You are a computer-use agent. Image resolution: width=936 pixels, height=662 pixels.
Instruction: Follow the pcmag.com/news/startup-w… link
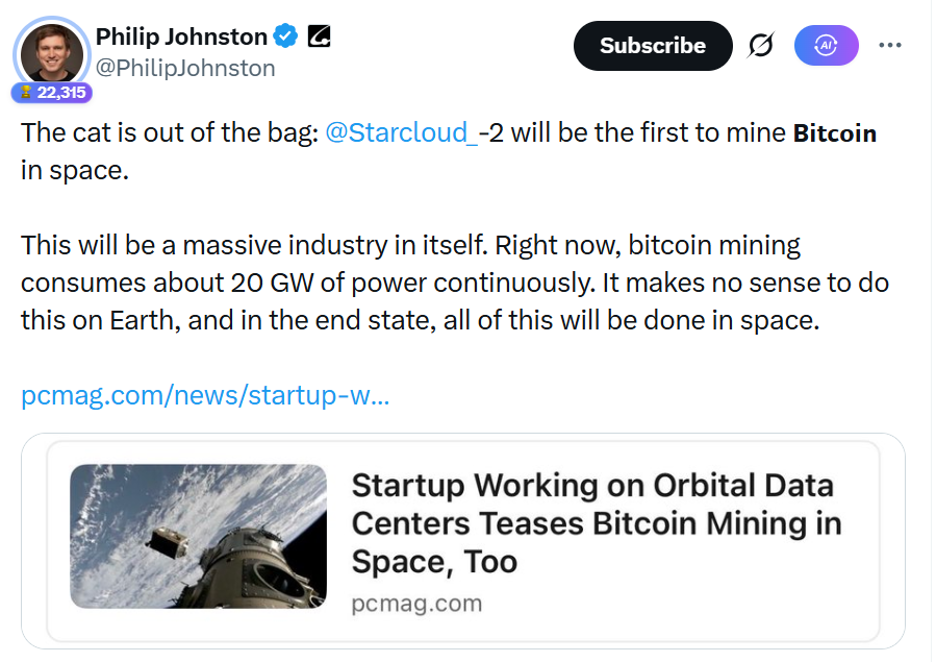pyautogui.click(x=204, y=396)
